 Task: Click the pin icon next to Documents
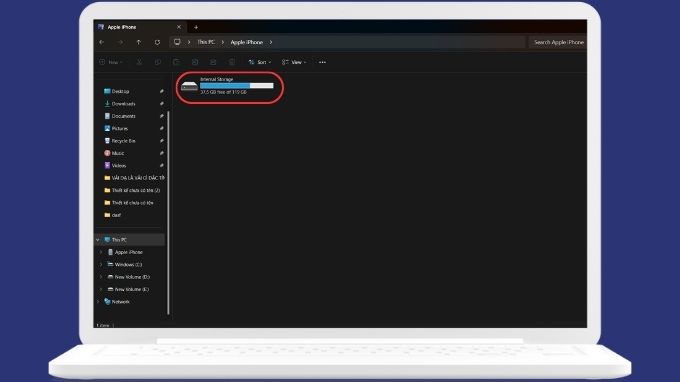161,116
